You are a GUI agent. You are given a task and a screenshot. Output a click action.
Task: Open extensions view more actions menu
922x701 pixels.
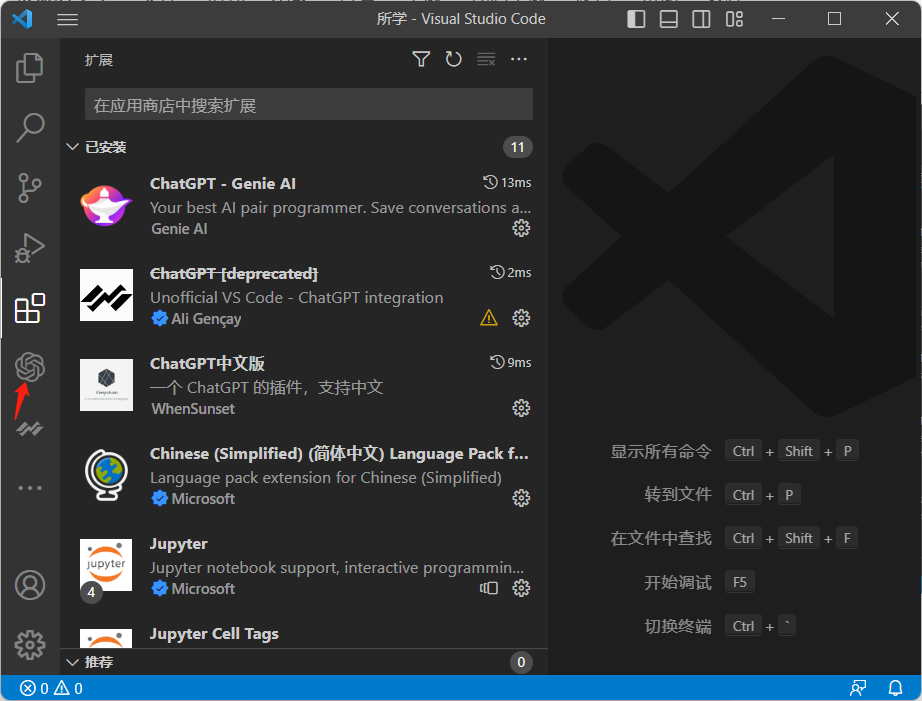click(519, 59)
